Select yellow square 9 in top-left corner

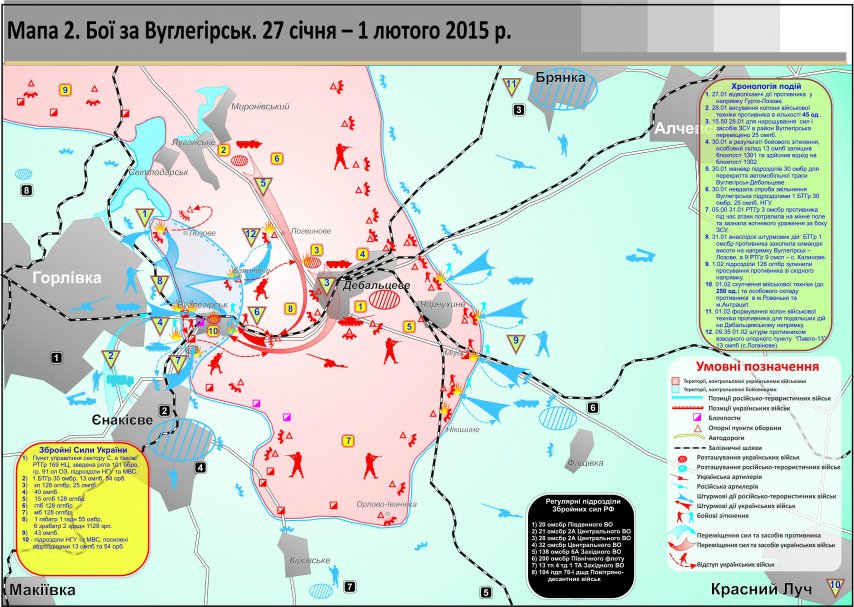tap(65, 90)
